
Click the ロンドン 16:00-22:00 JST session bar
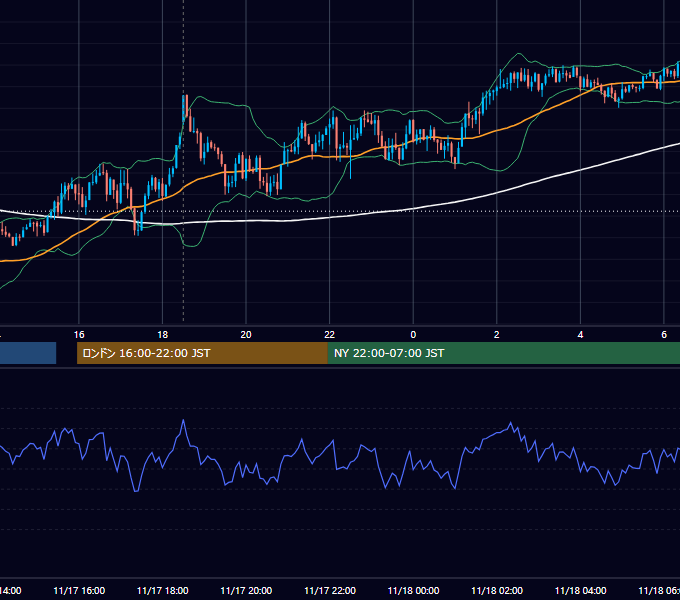coord(202,353)
